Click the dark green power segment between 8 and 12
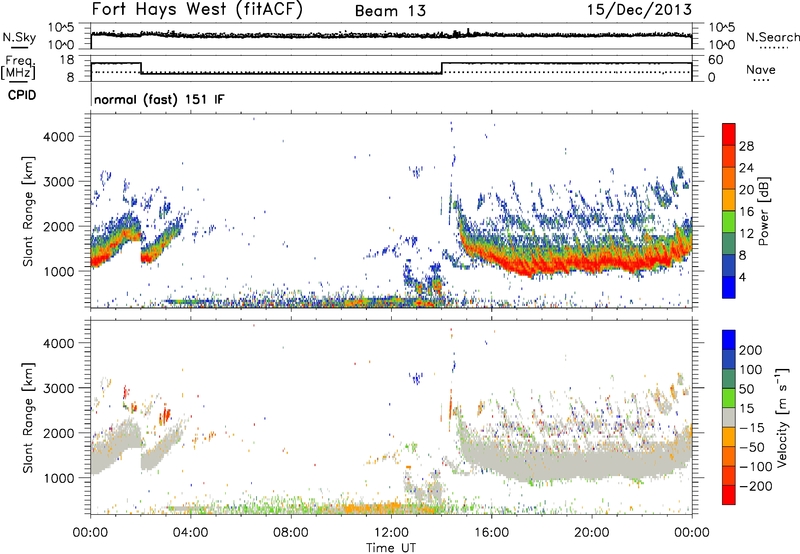Viewport: 800px width, 554px height. click(x=729, y=243)
